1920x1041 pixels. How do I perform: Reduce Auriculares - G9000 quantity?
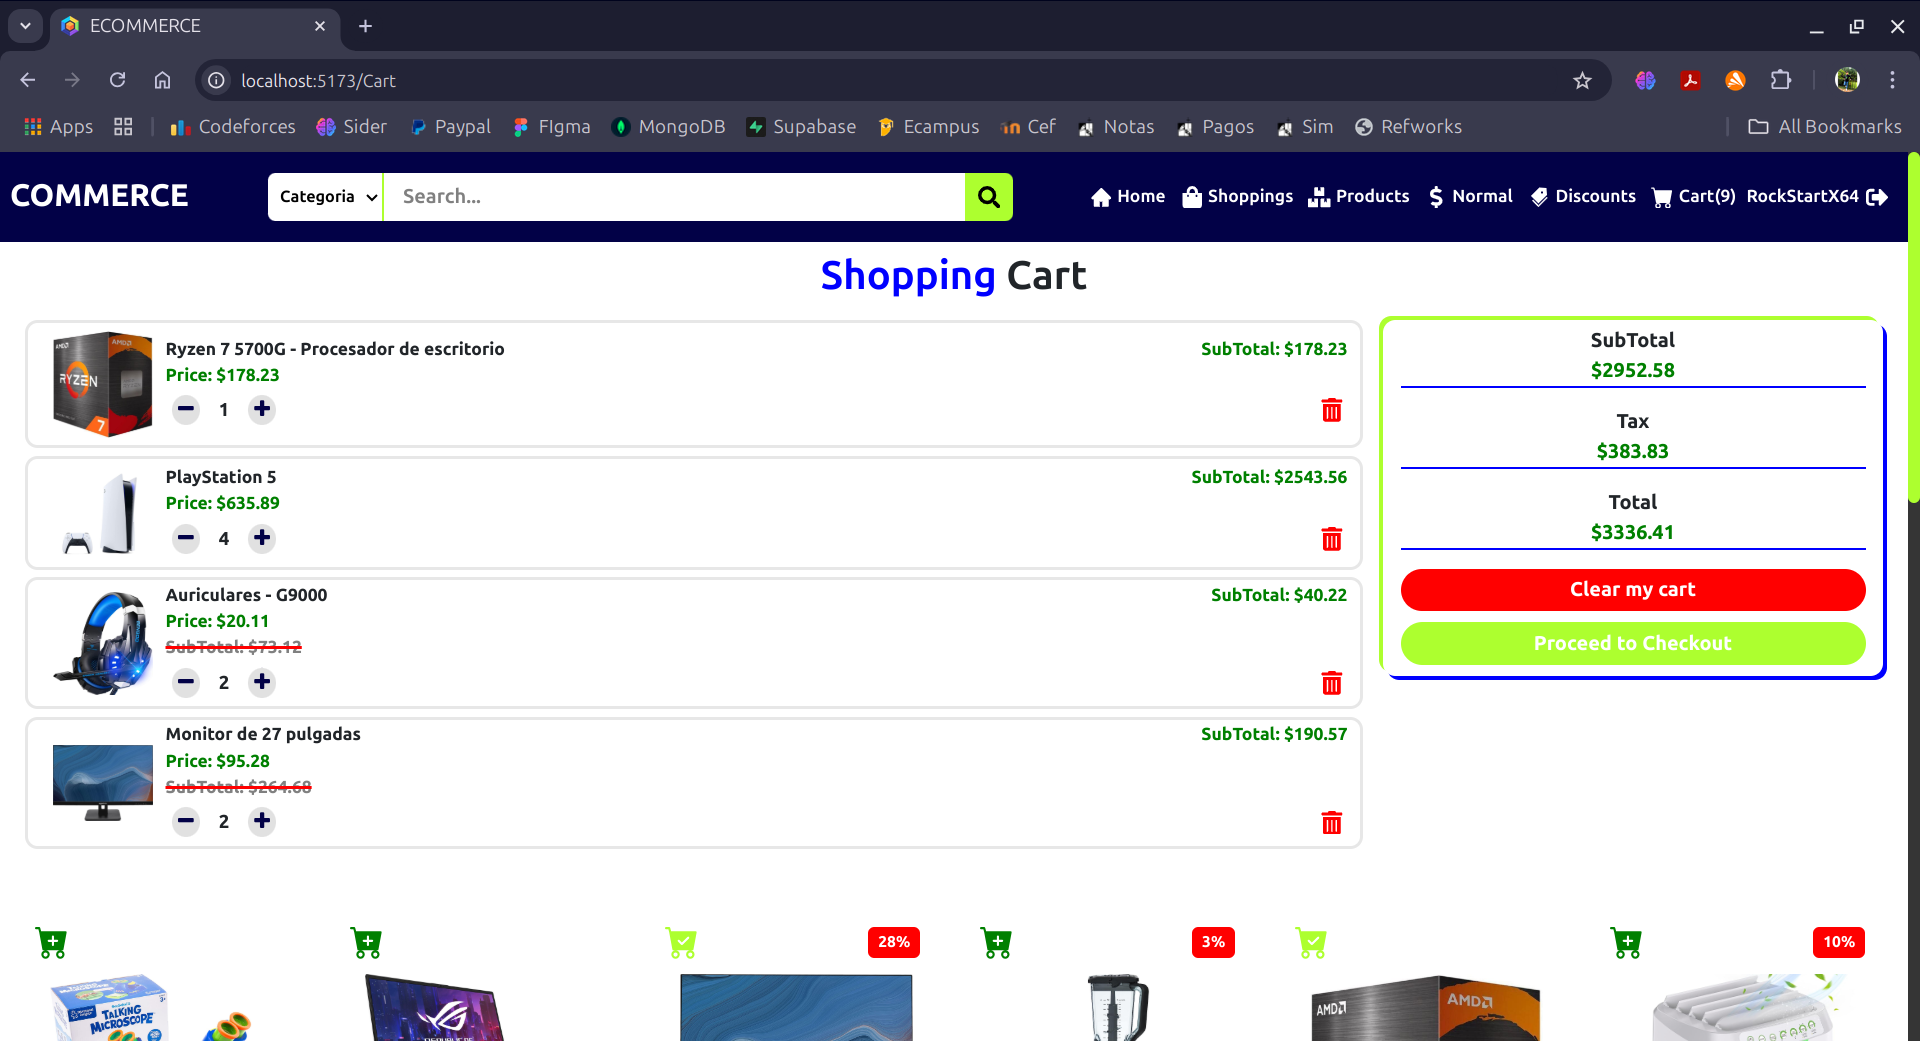186,682
